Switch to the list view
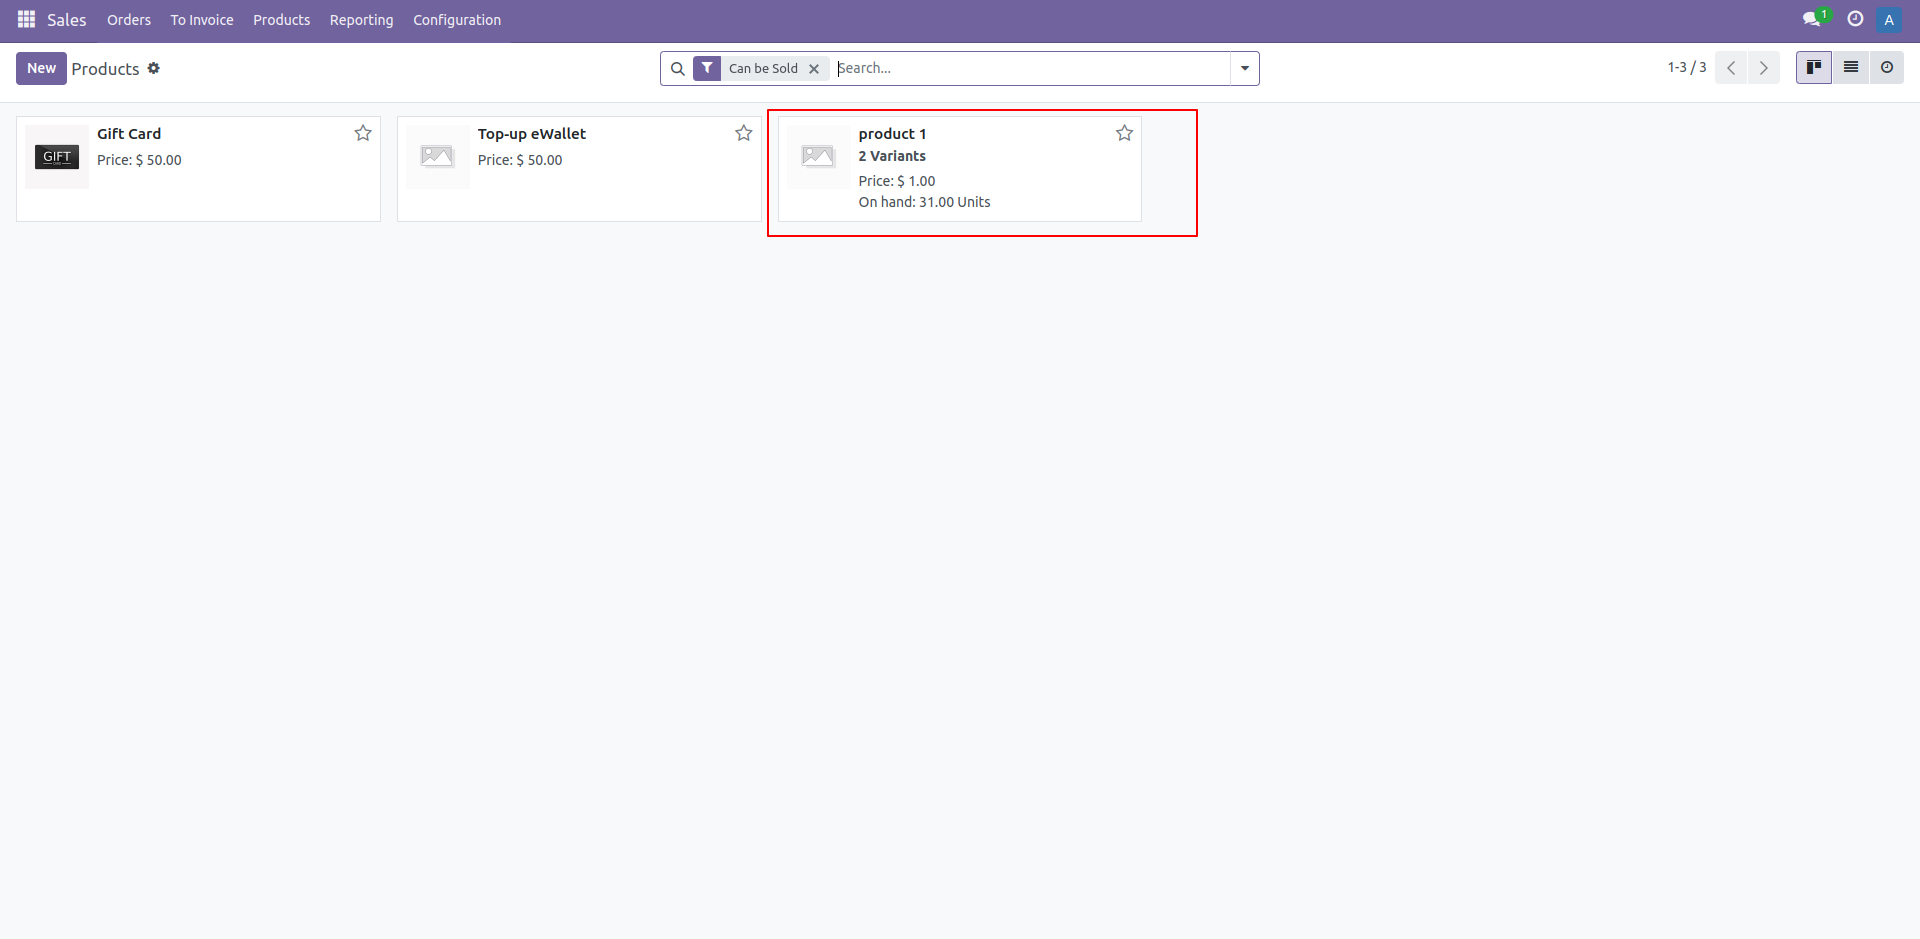This screenshot has height=939, width=1920. click(1850, 67)
